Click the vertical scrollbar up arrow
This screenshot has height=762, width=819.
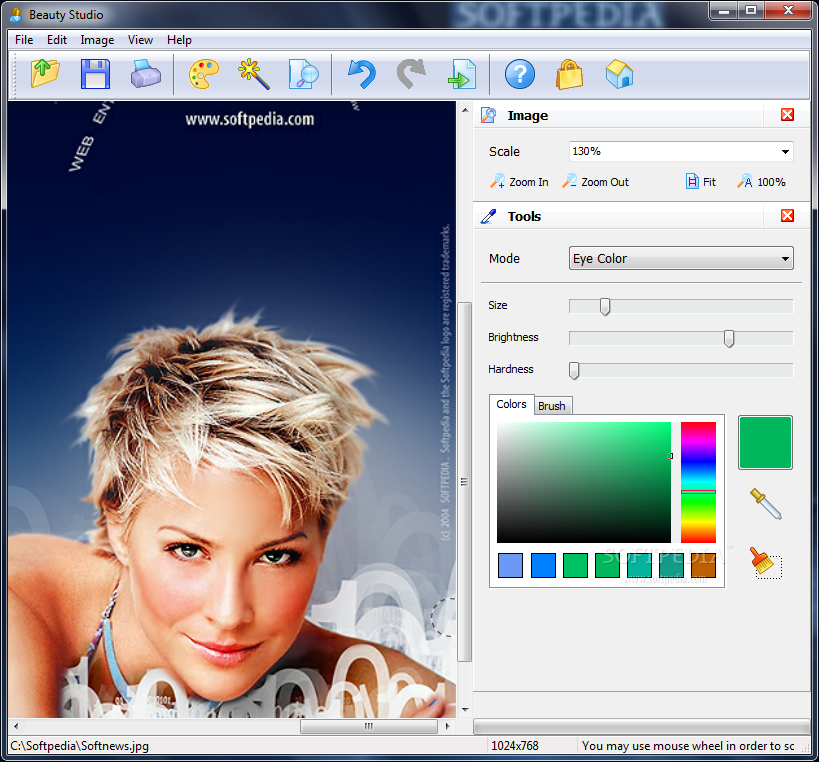pyautogui.click(x=465, y=110)
